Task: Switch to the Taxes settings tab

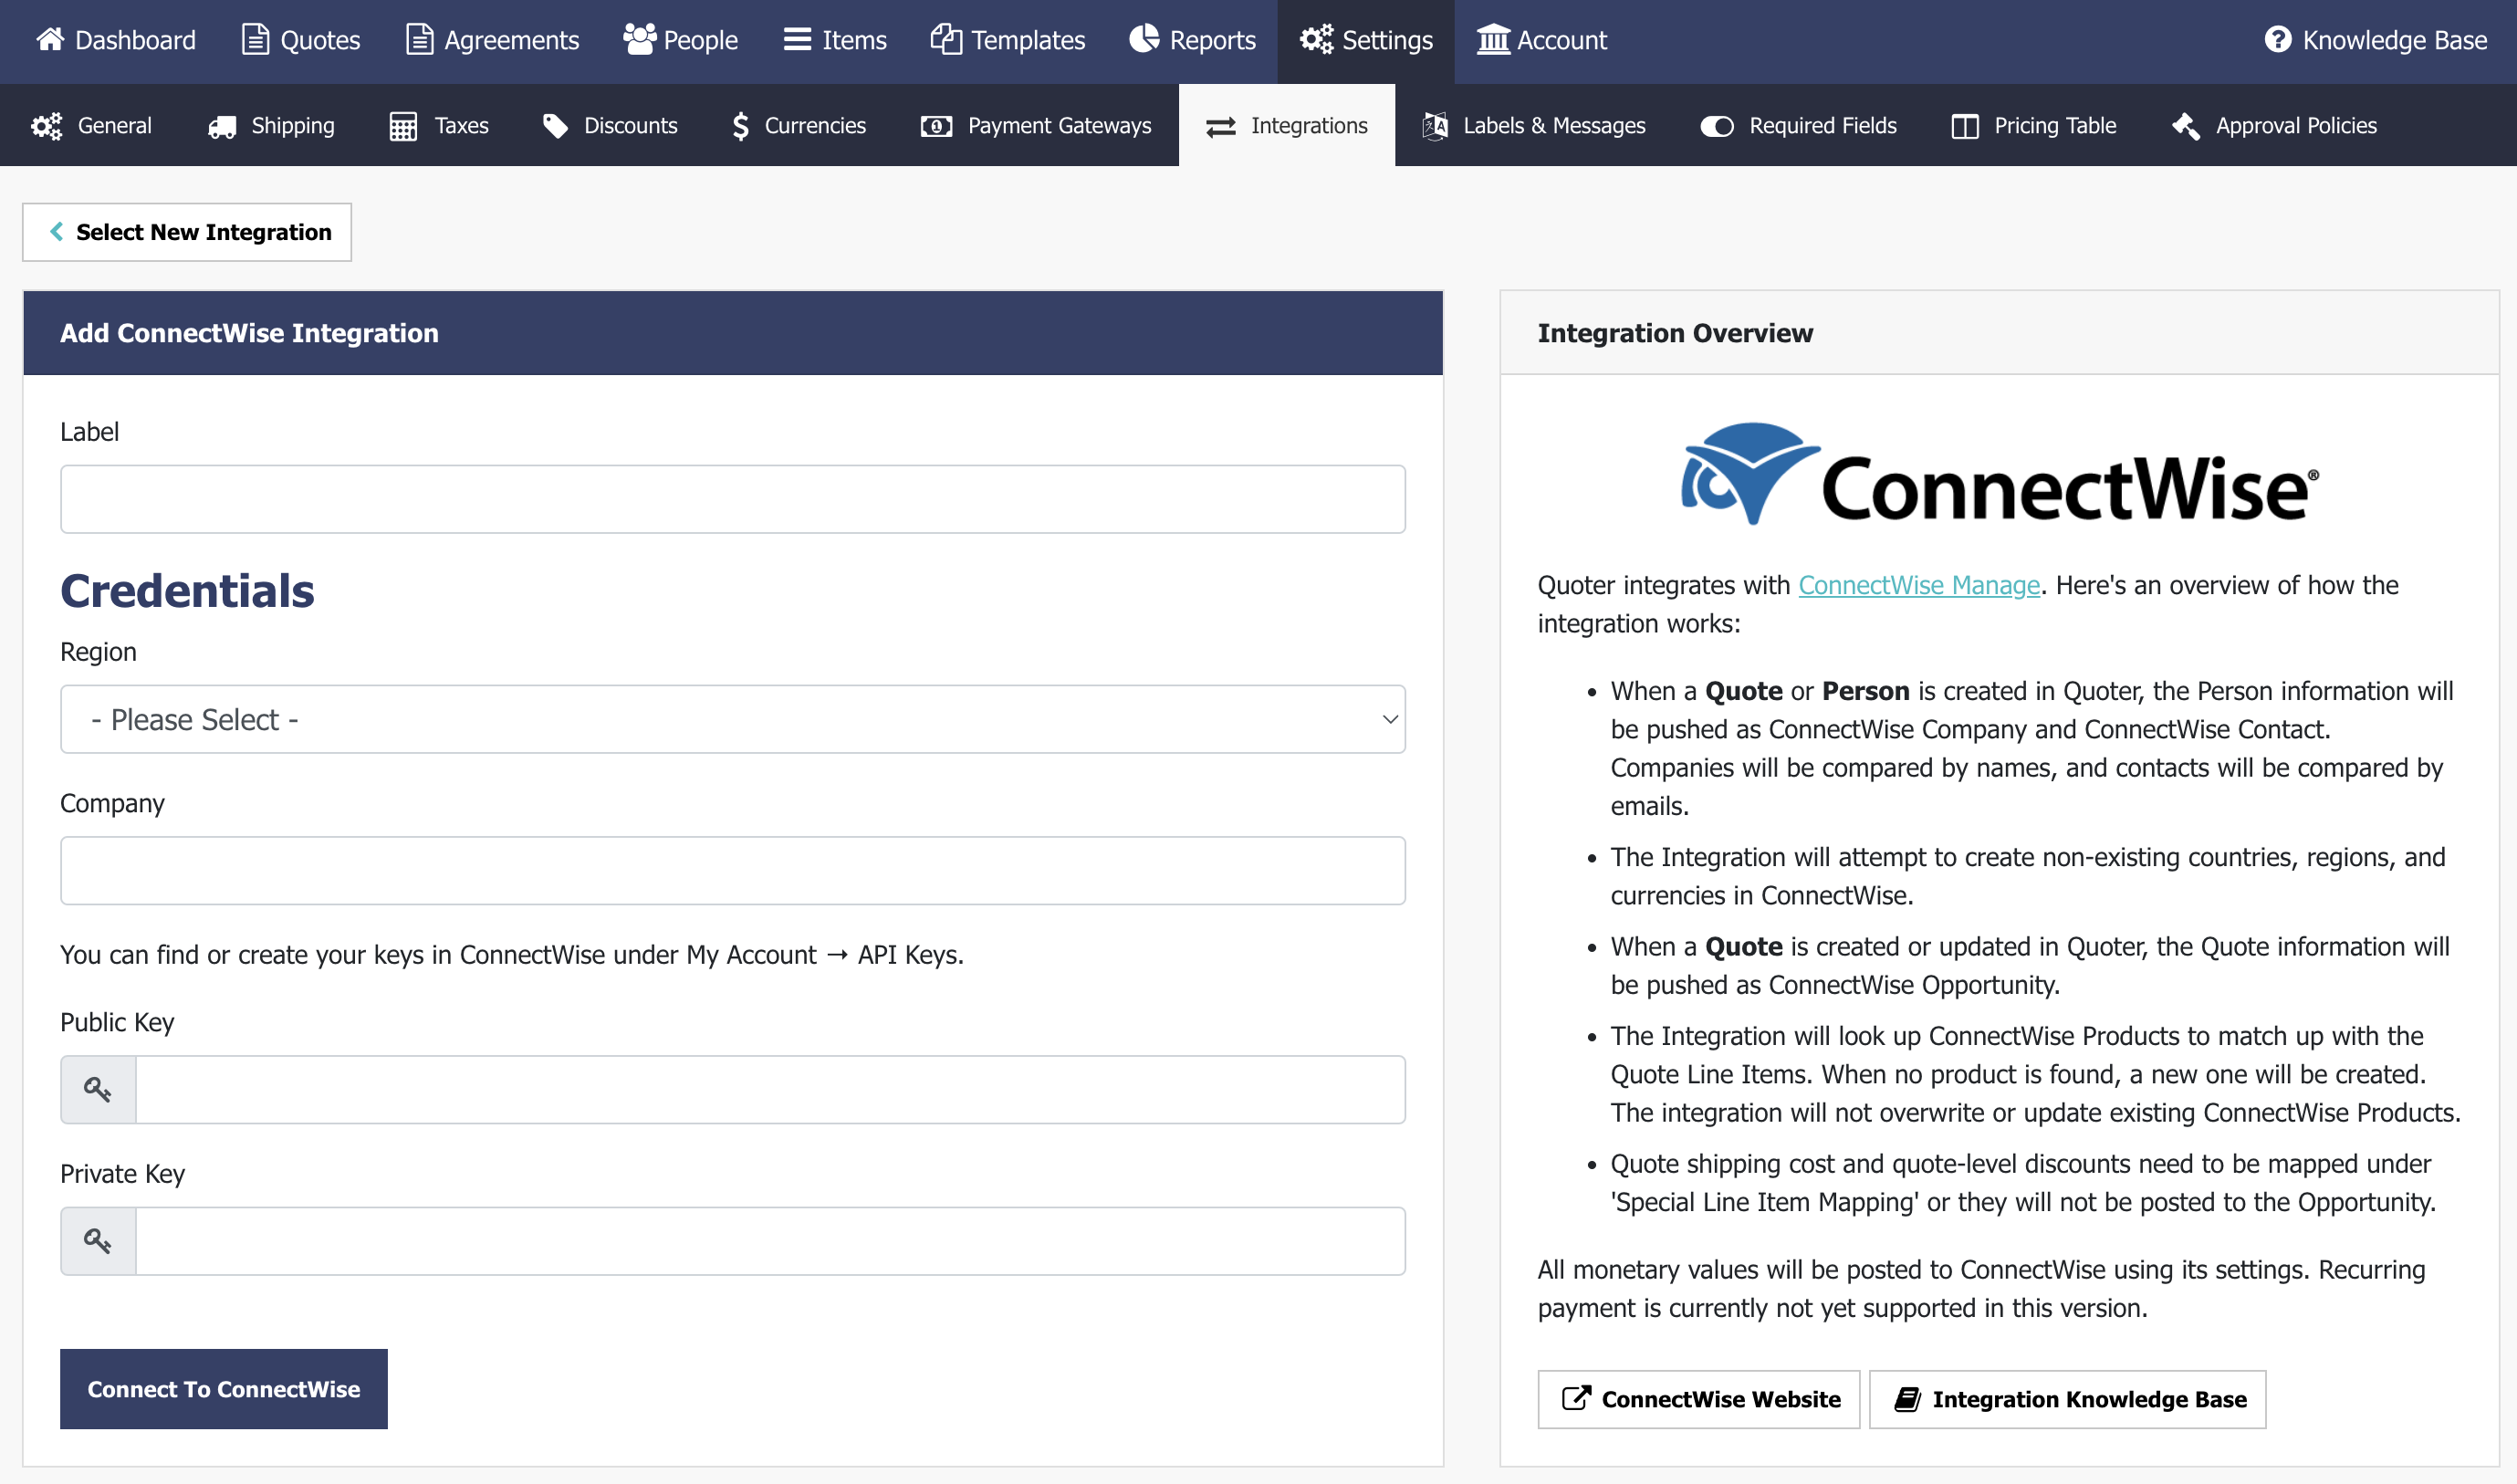Action: [x=439, y=126]
